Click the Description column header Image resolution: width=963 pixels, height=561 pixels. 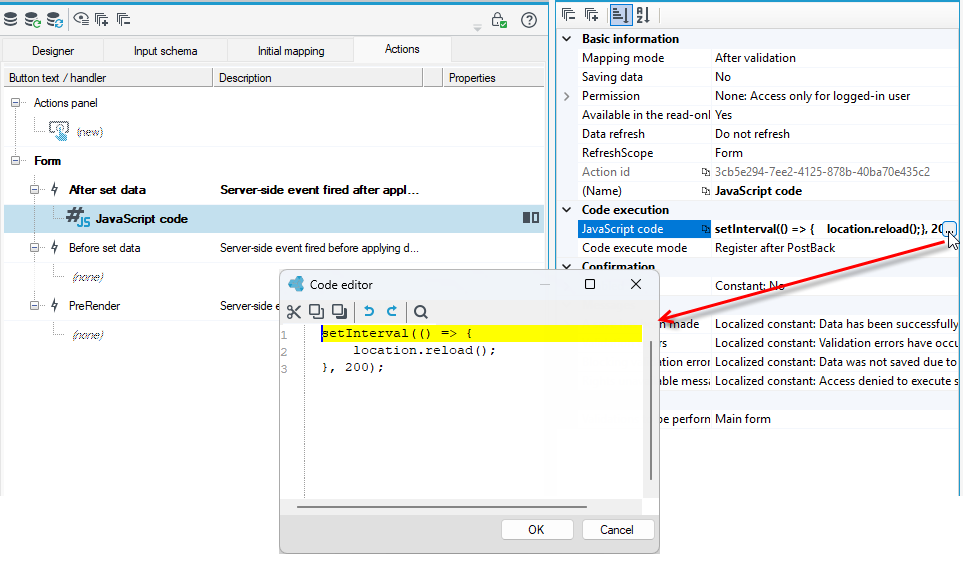(318, 78)
